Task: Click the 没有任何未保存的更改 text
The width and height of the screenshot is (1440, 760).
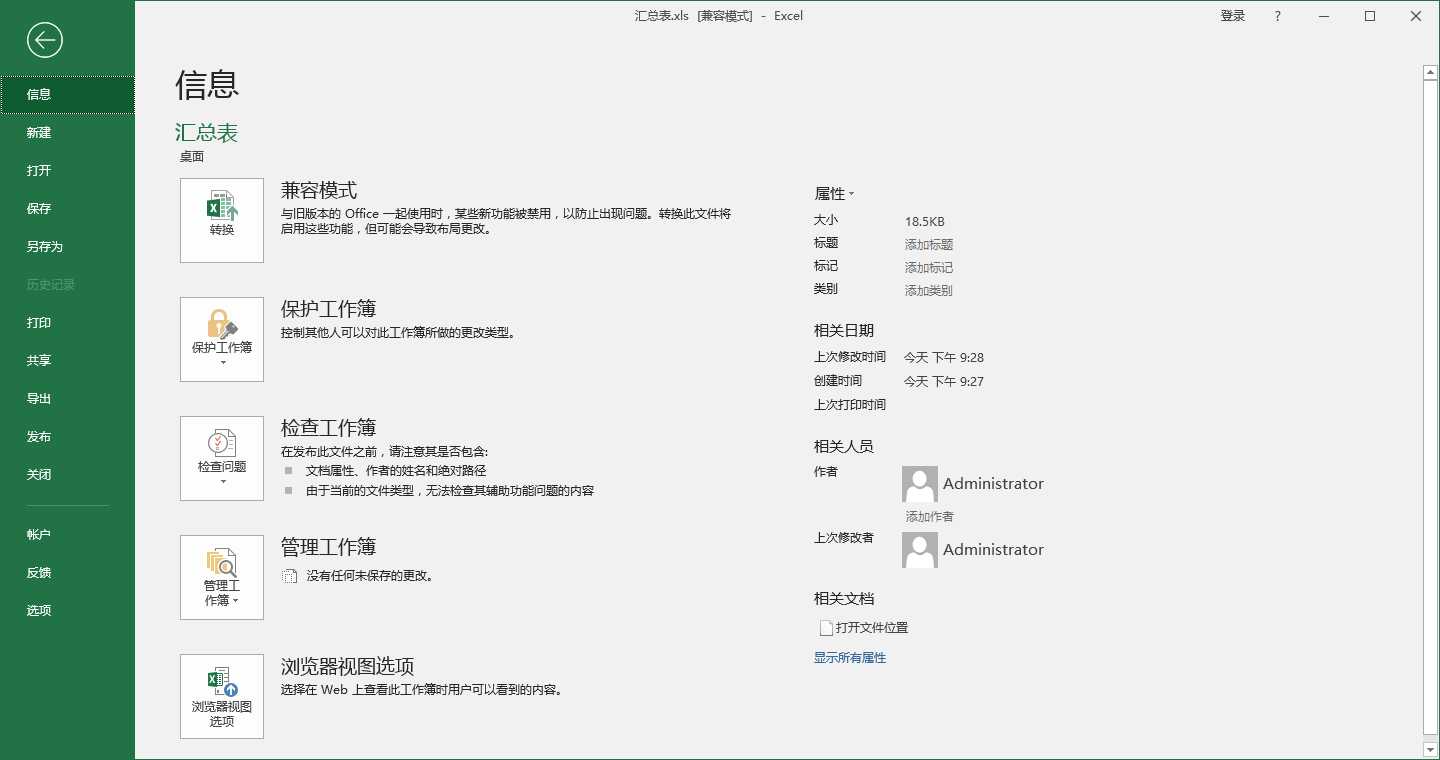Action: pyautogui.click(x=370, y=576)
